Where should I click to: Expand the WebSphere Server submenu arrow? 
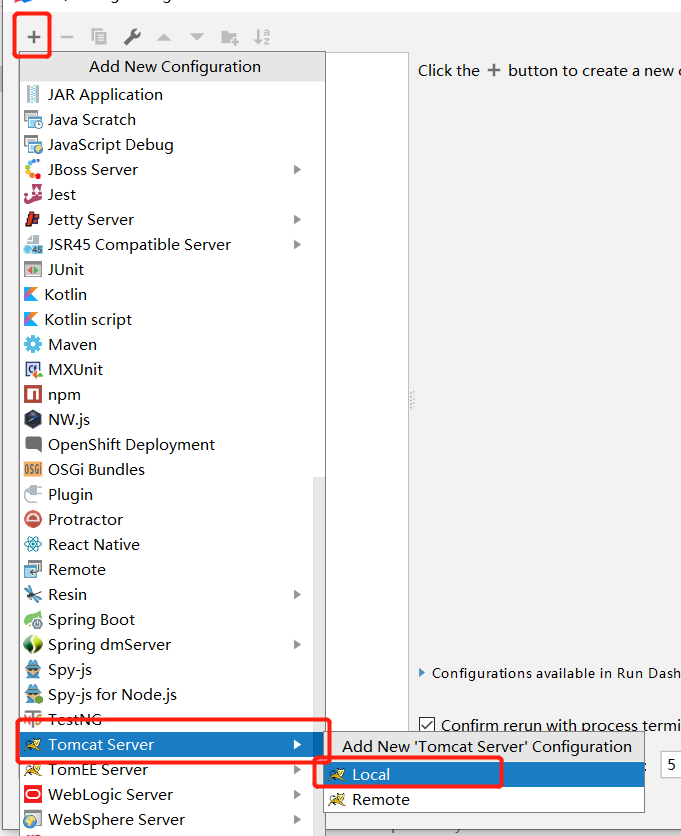(x=297, y=819)
